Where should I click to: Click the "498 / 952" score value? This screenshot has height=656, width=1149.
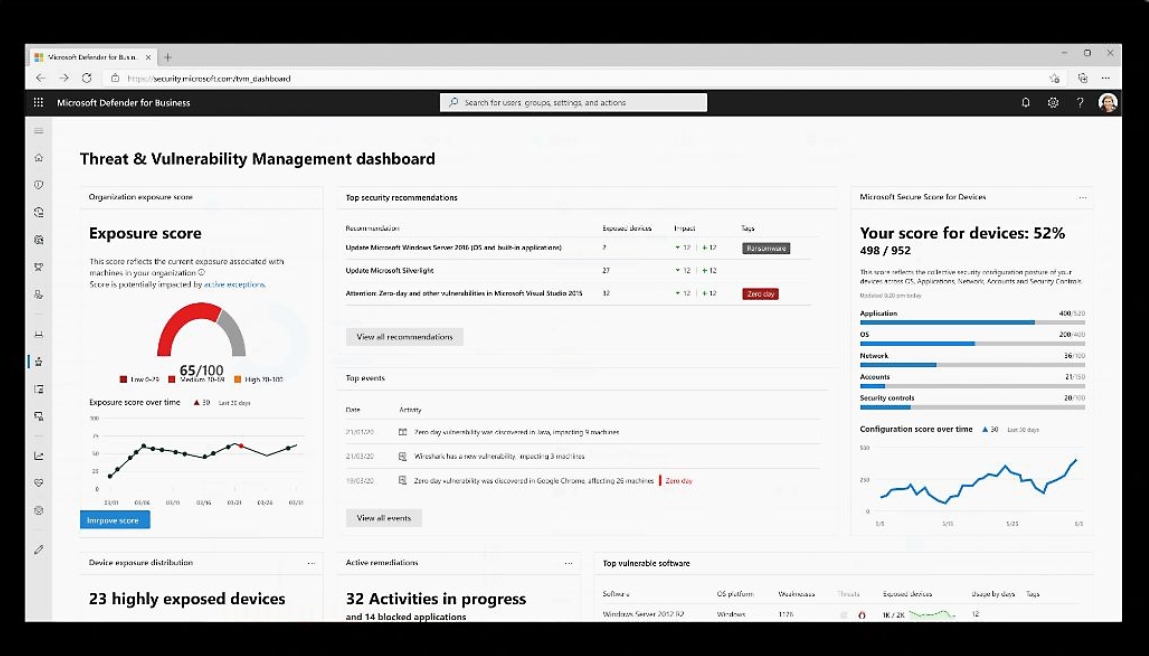point(885,251)
